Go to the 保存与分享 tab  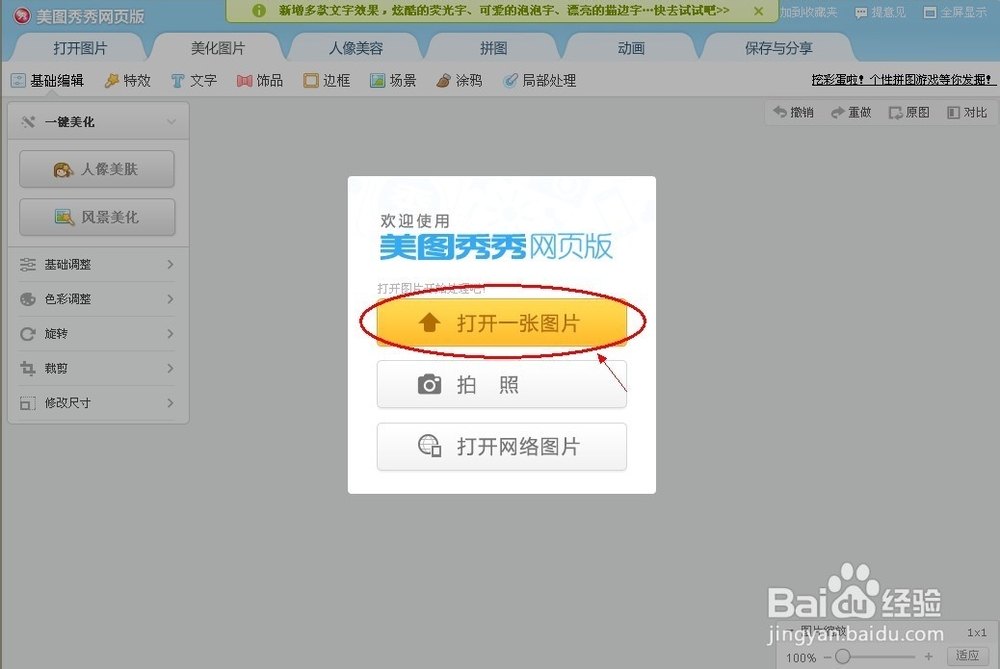click(x=779, y=48)
